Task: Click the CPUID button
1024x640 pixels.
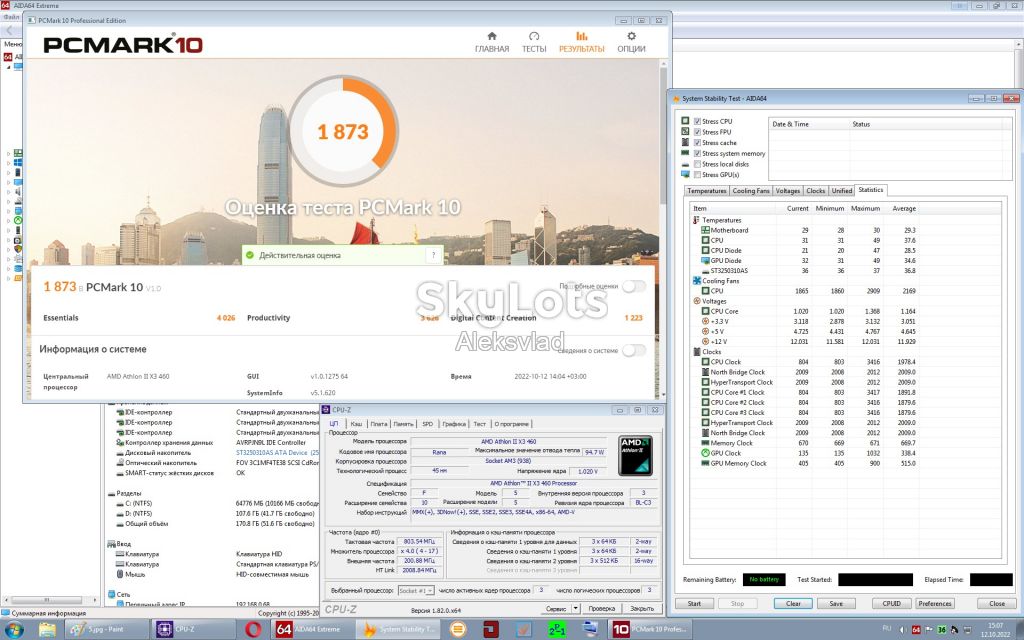Action: pyautogui.click(x=891, y=603)
